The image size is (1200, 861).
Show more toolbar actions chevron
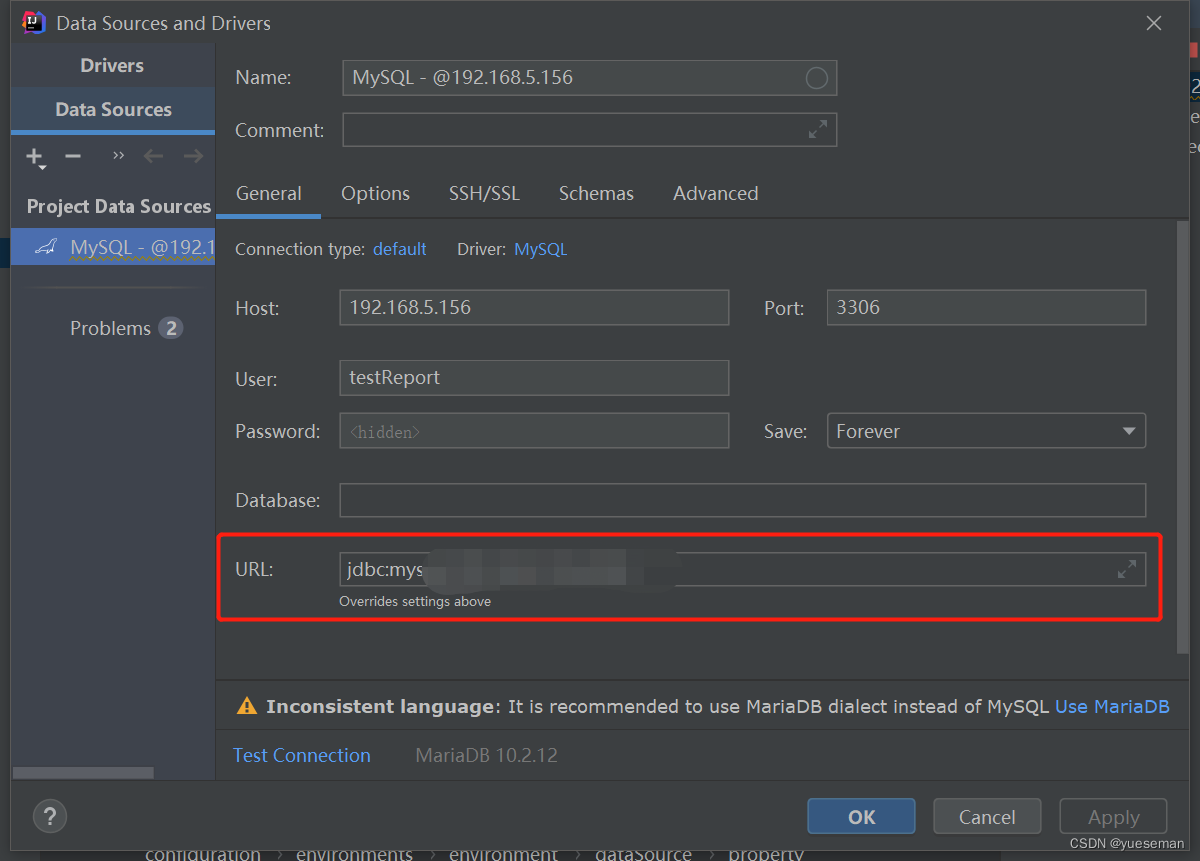point(119,156)
